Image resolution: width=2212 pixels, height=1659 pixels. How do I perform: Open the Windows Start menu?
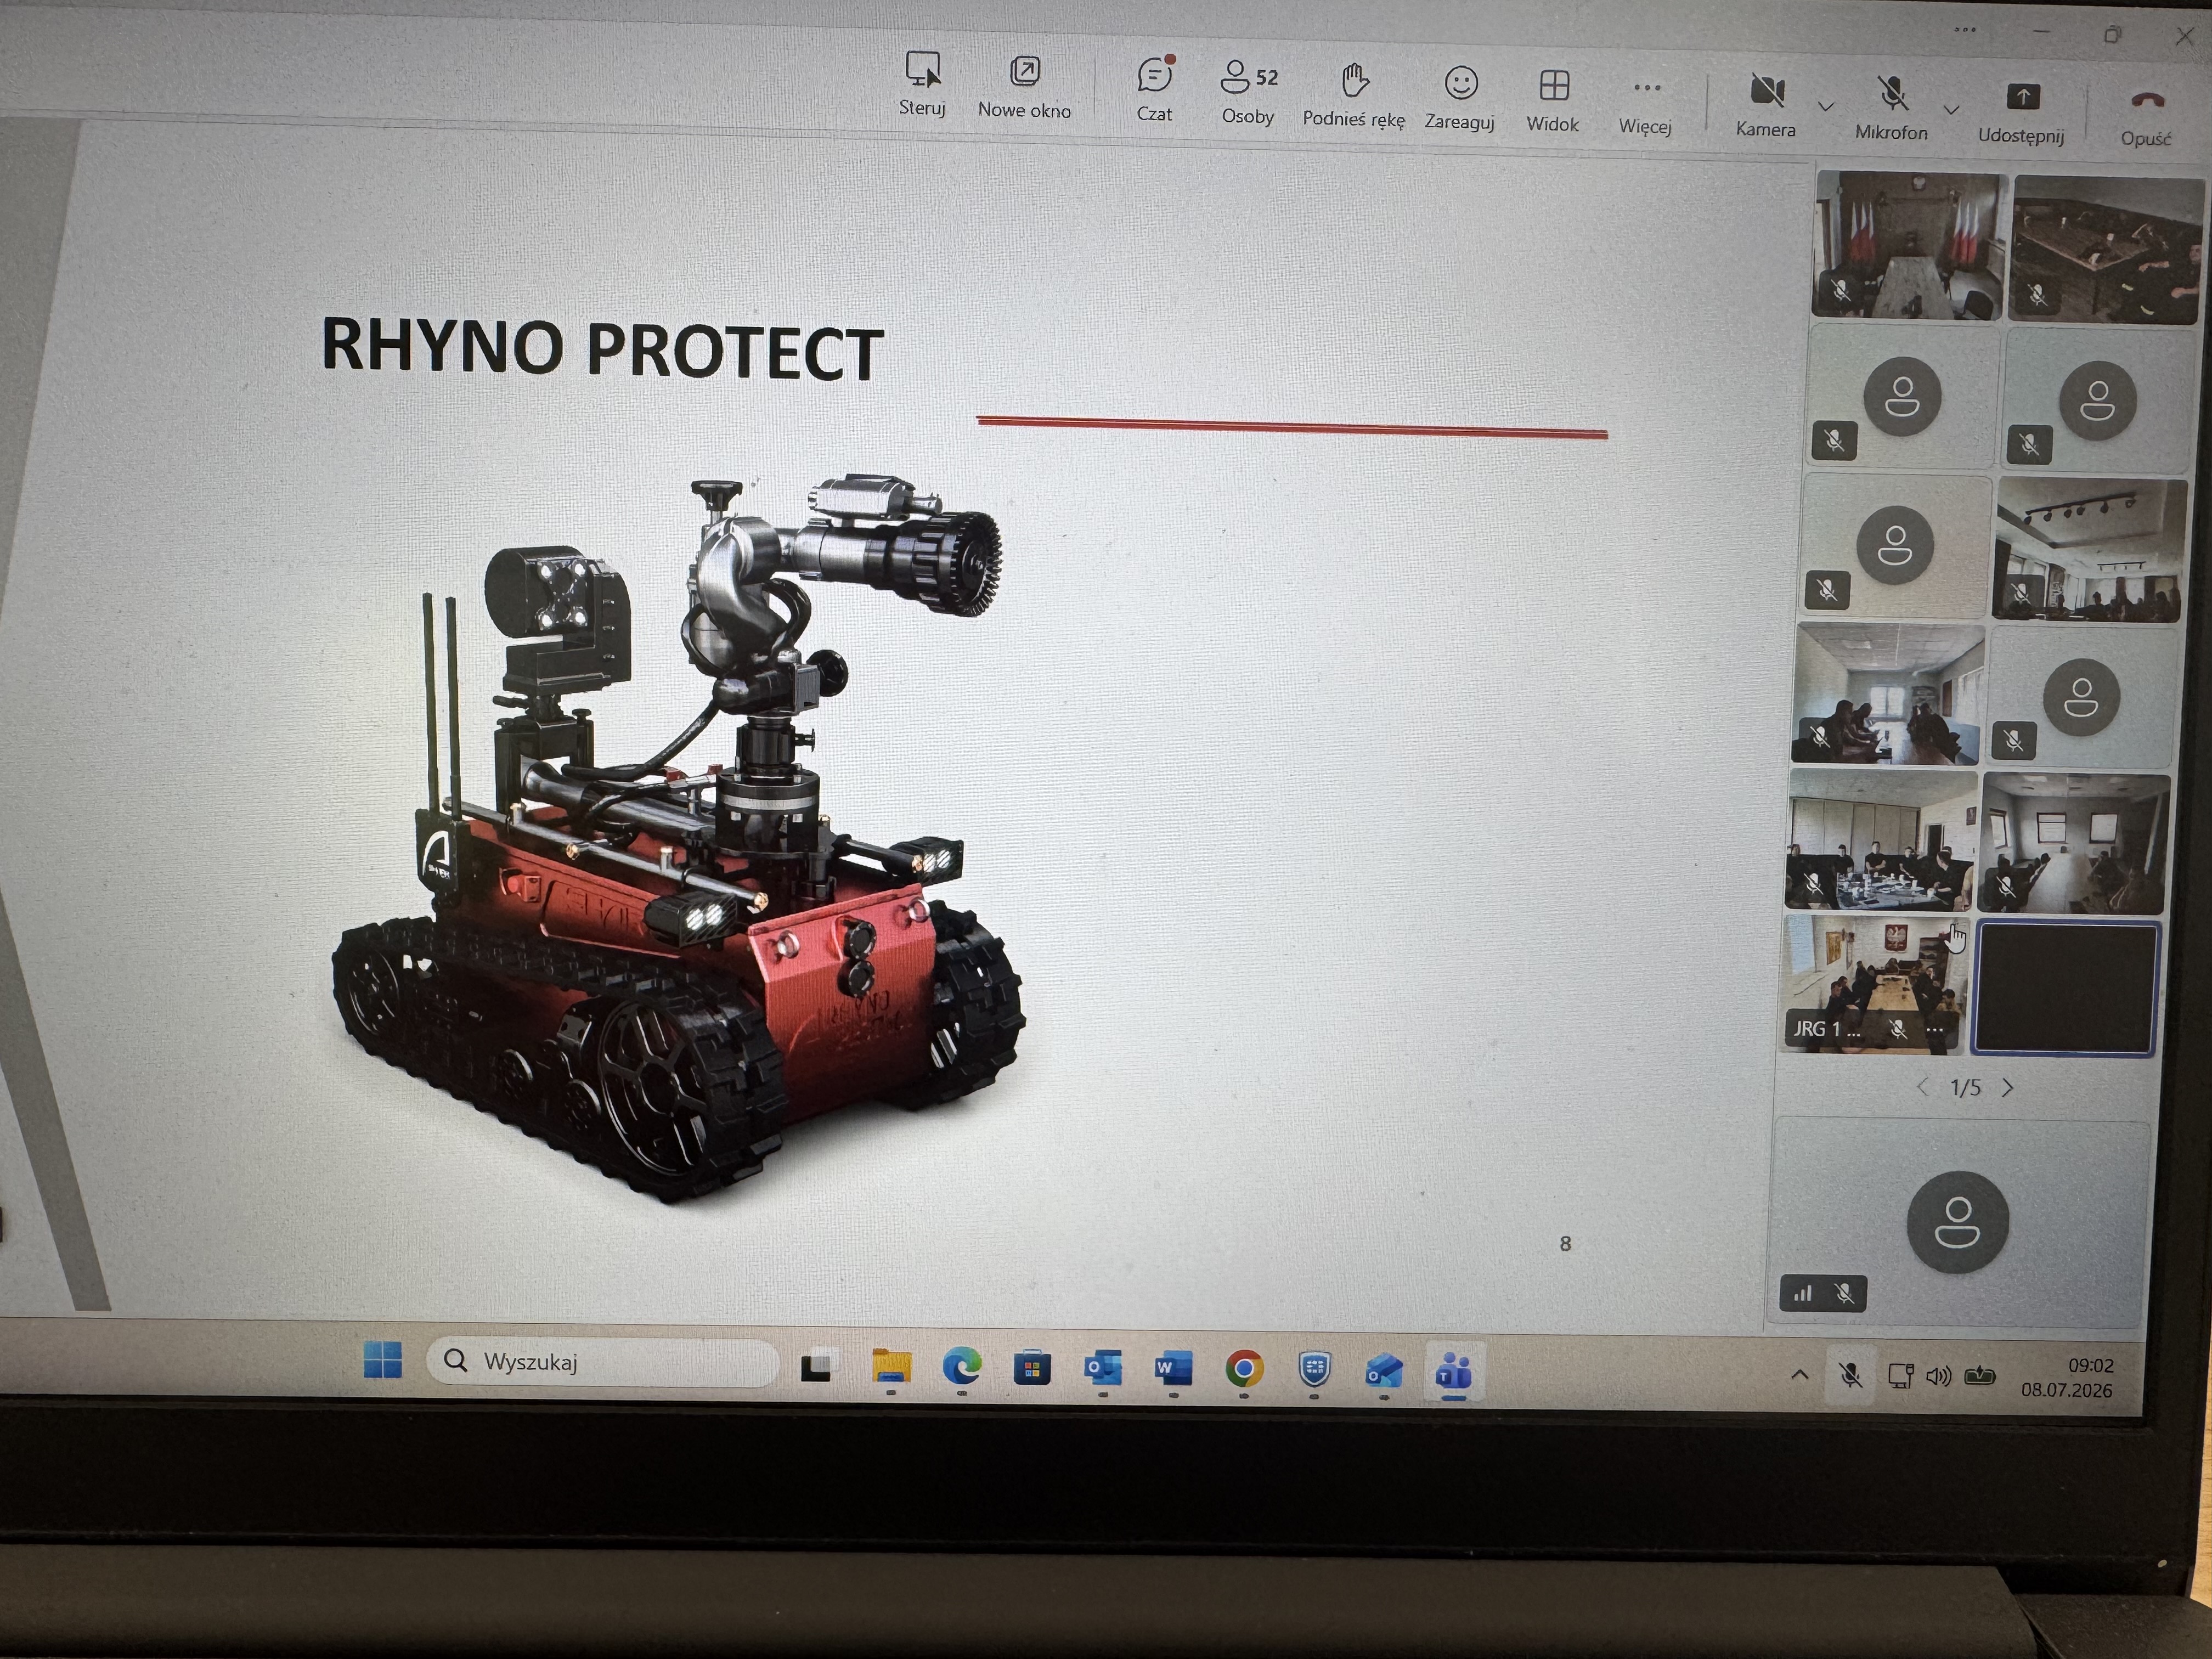point(382,1360)
